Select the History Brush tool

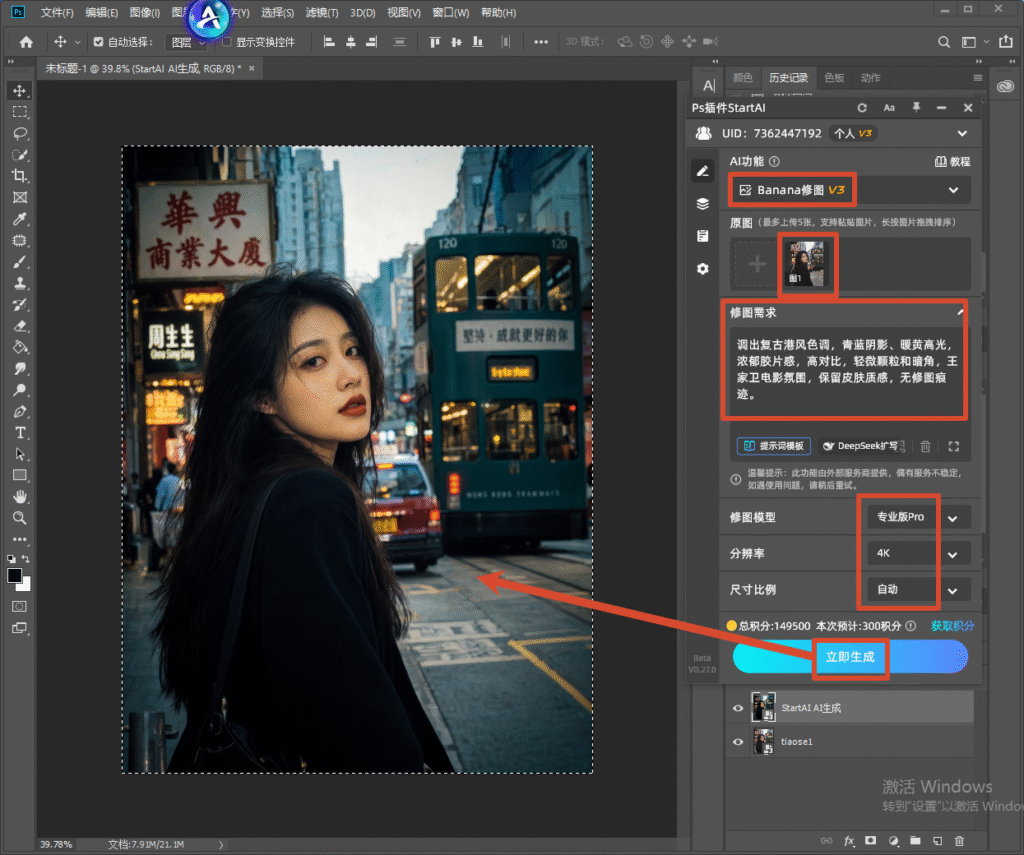(x=20, y=304)
